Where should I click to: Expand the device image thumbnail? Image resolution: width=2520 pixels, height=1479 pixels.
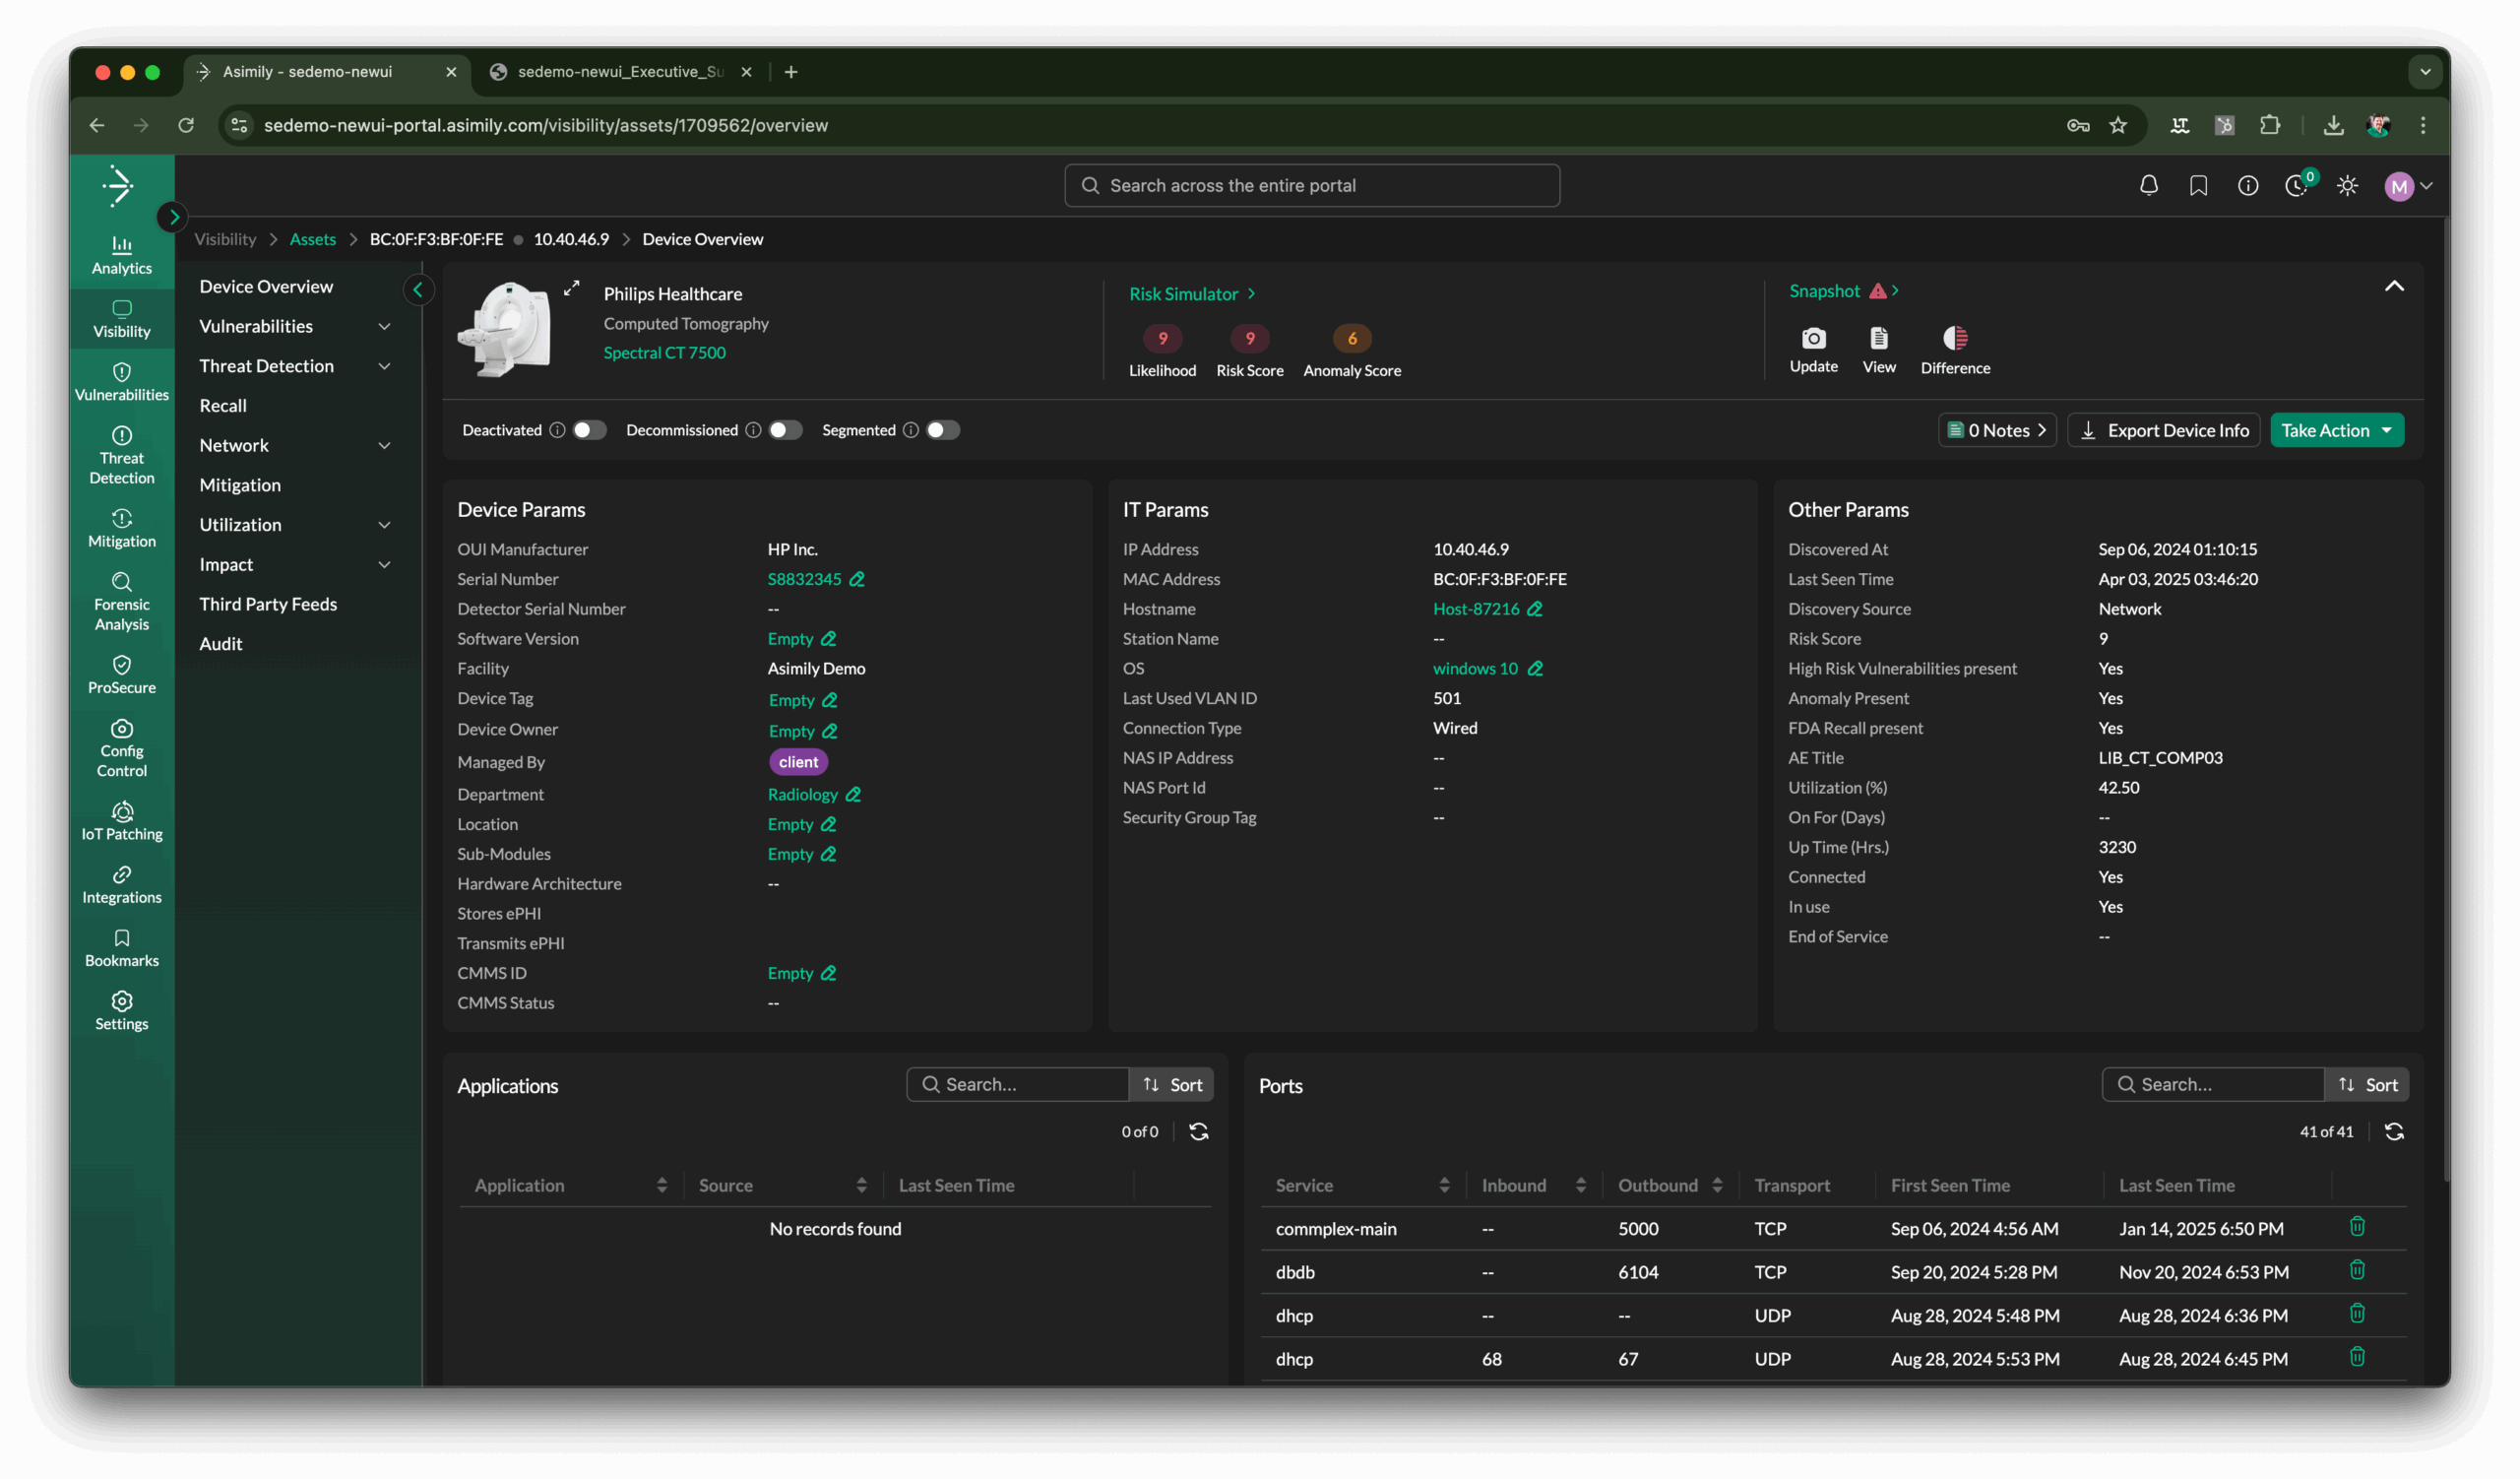point(571,288)
